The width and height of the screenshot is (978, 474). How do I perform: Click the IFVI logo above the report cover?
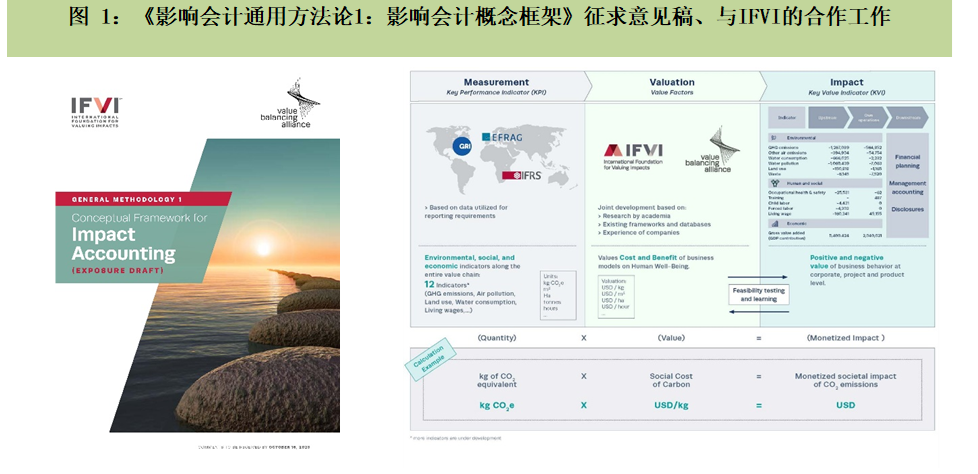(96, 112)
